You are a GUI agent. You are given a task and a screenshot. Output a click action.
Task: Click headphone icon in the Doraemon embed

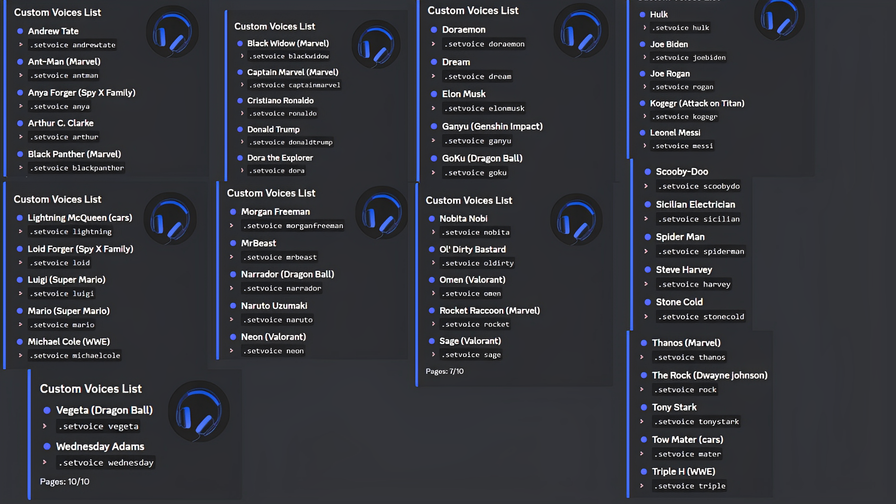581,31
